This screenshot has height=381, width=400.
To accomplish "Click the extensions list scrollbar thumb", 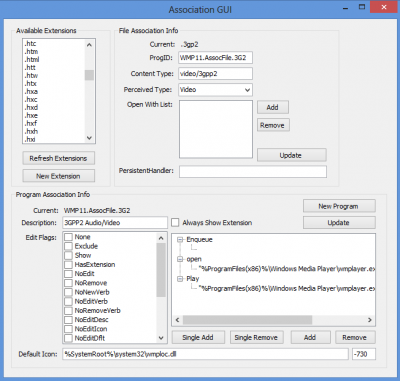I will coord(89,75).
